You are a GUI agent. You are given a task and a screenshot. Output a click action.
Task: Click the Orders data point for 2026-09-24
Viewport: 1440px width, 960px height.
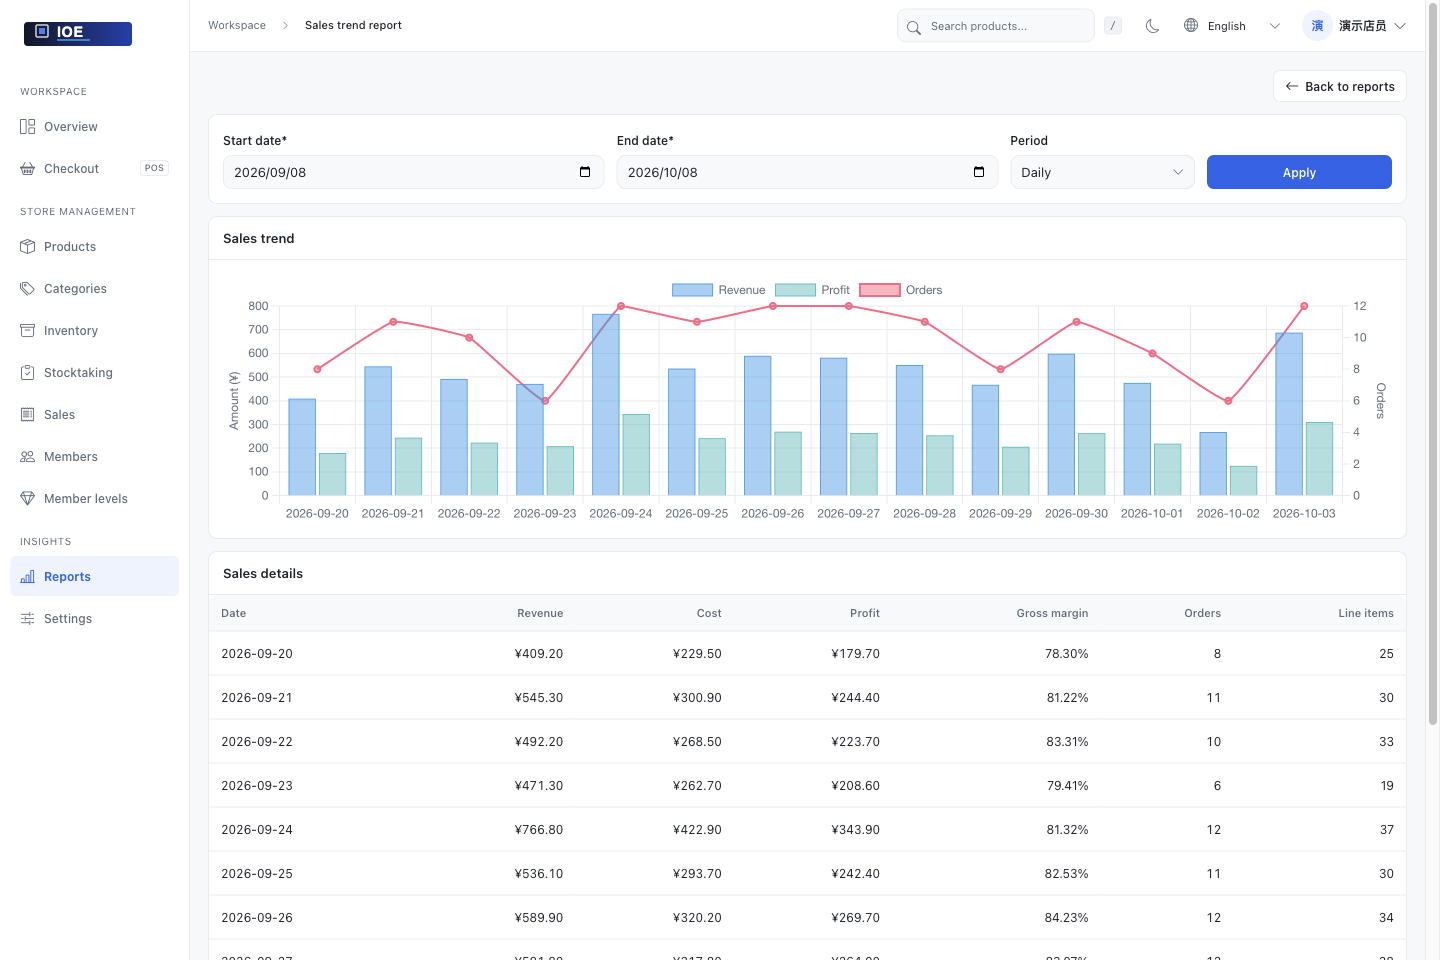[x=621, y=306]
